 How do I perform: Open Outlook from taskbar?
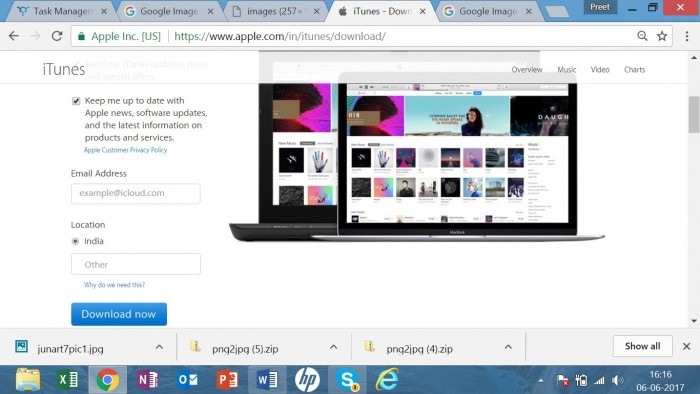click(x=188, y=380)
